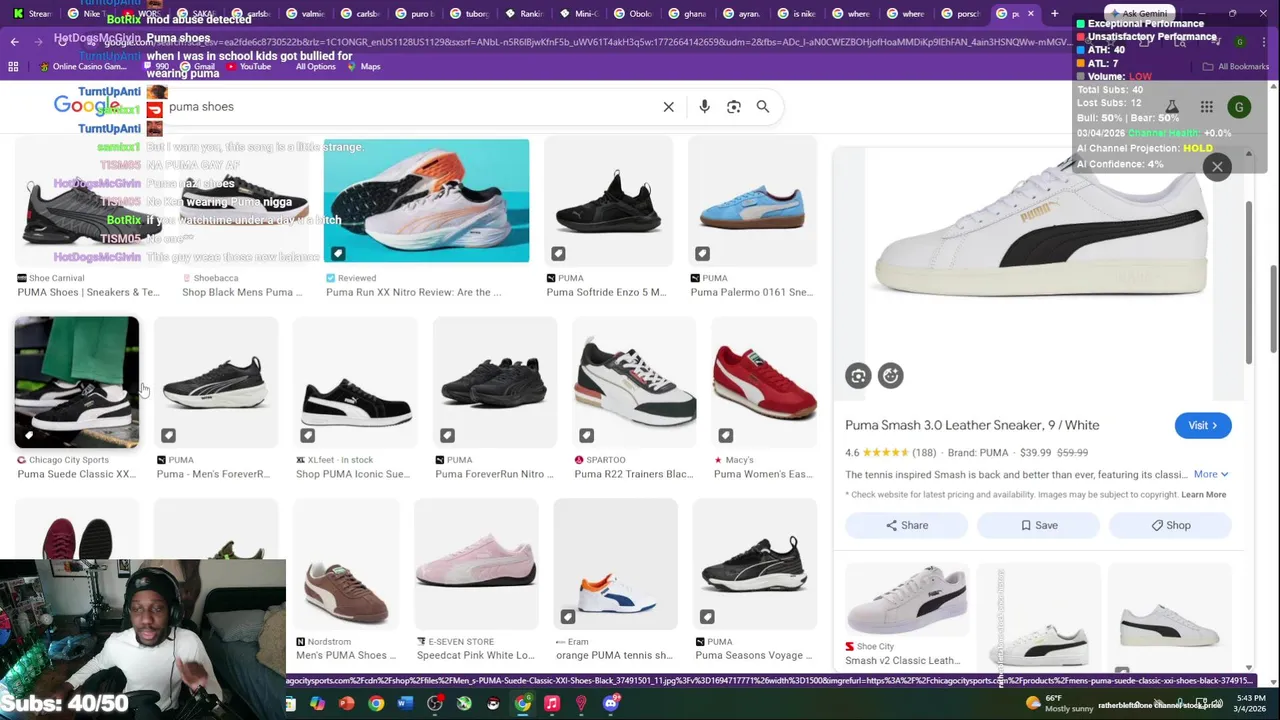The image size is (1280, 720).
Task: Open Eram orange PUMA tennis shoe image
Action: pos(616,565)
